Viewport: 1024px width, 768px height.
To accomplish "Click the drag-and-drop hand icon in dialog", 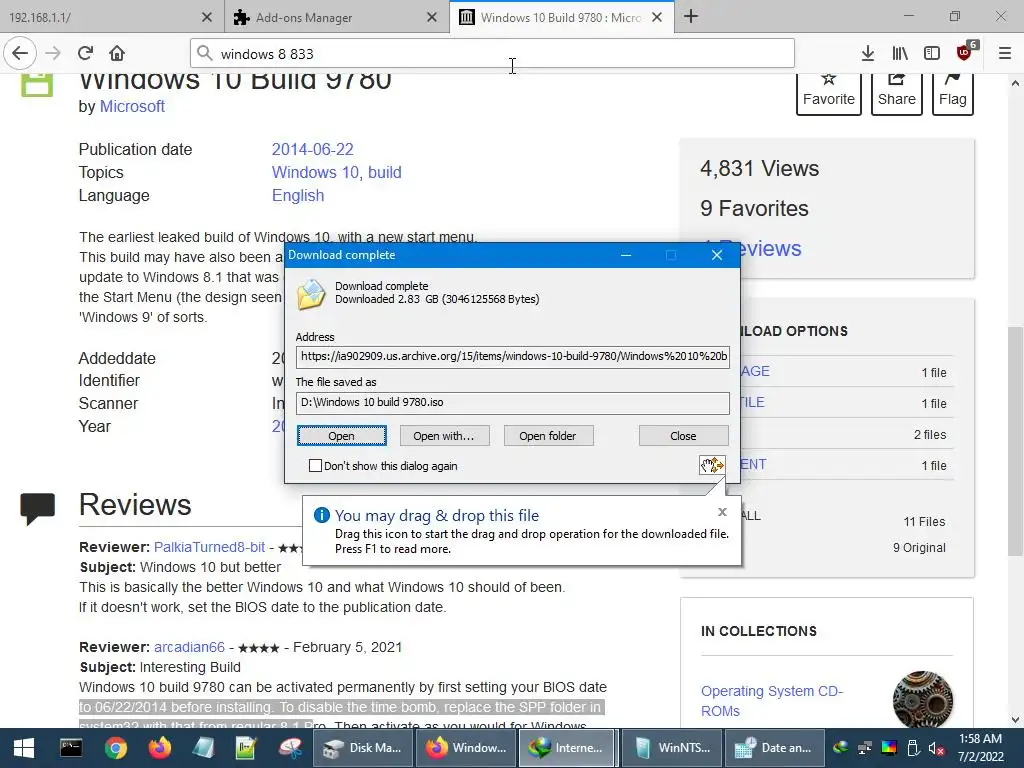I will (x=712, y=465).
